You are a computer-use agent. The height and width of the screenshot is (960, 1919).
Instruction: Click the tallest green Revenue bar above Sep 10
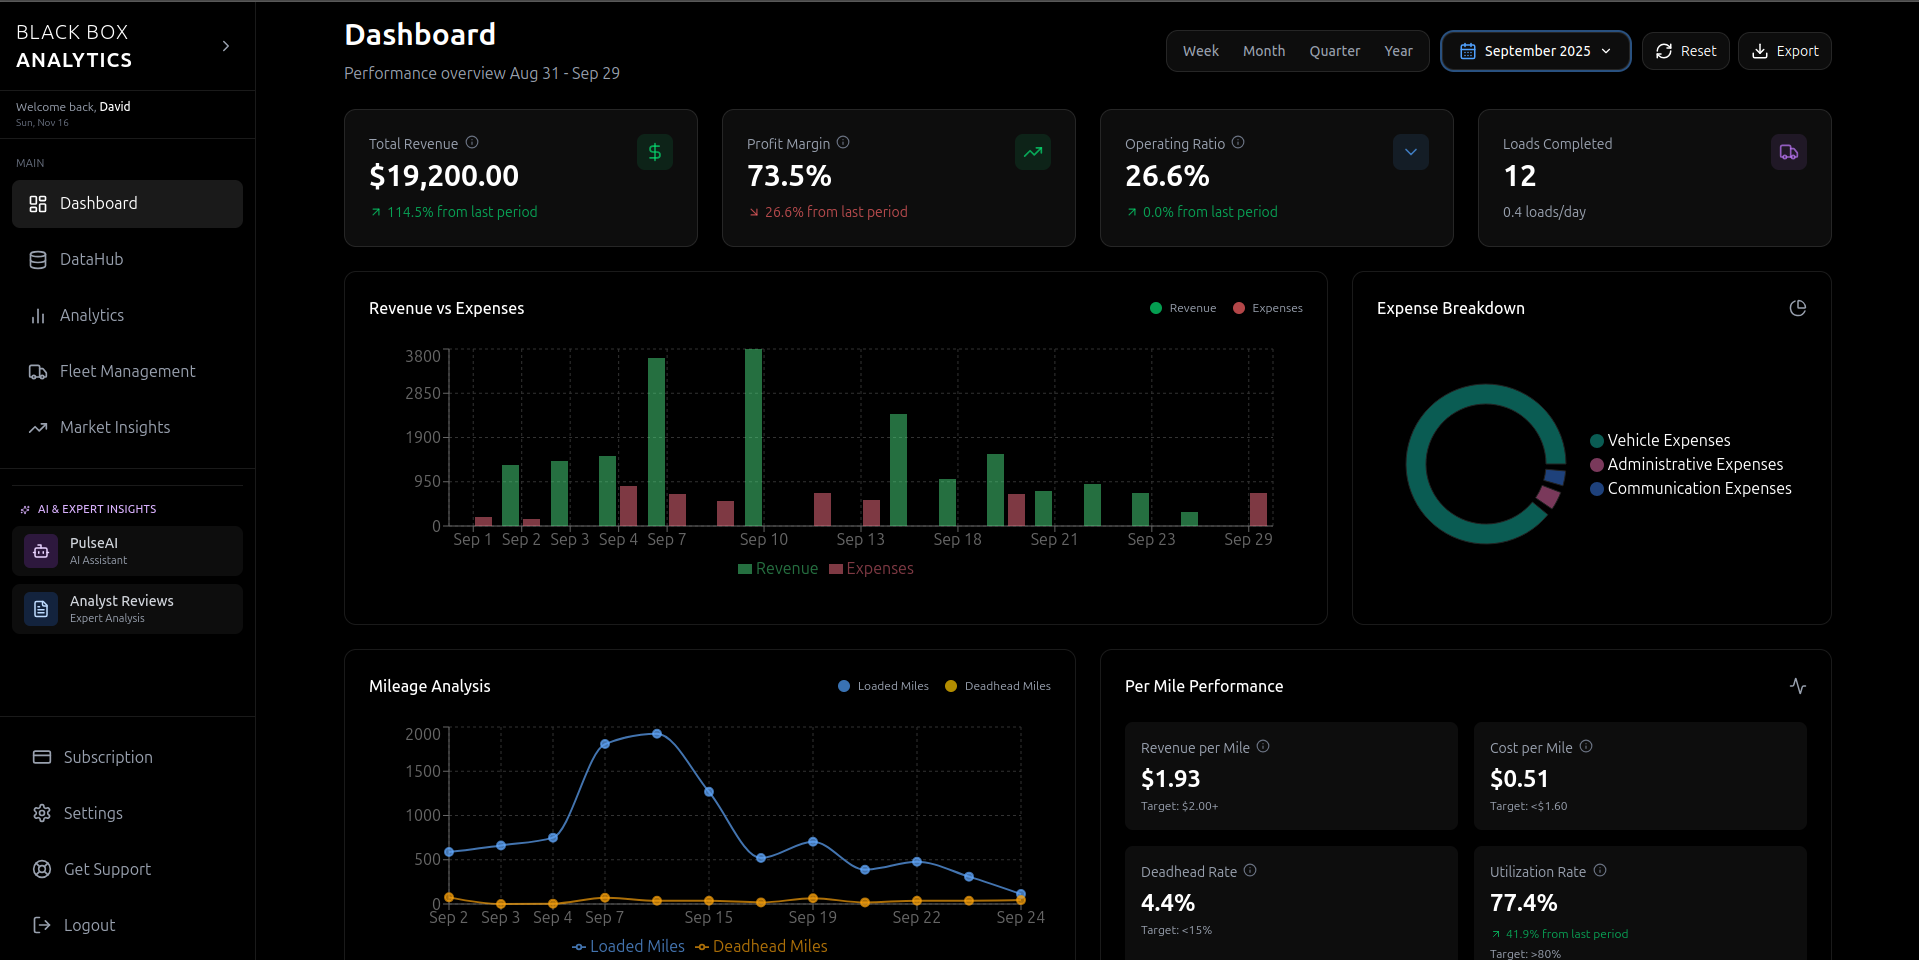[x=753, y=437]
